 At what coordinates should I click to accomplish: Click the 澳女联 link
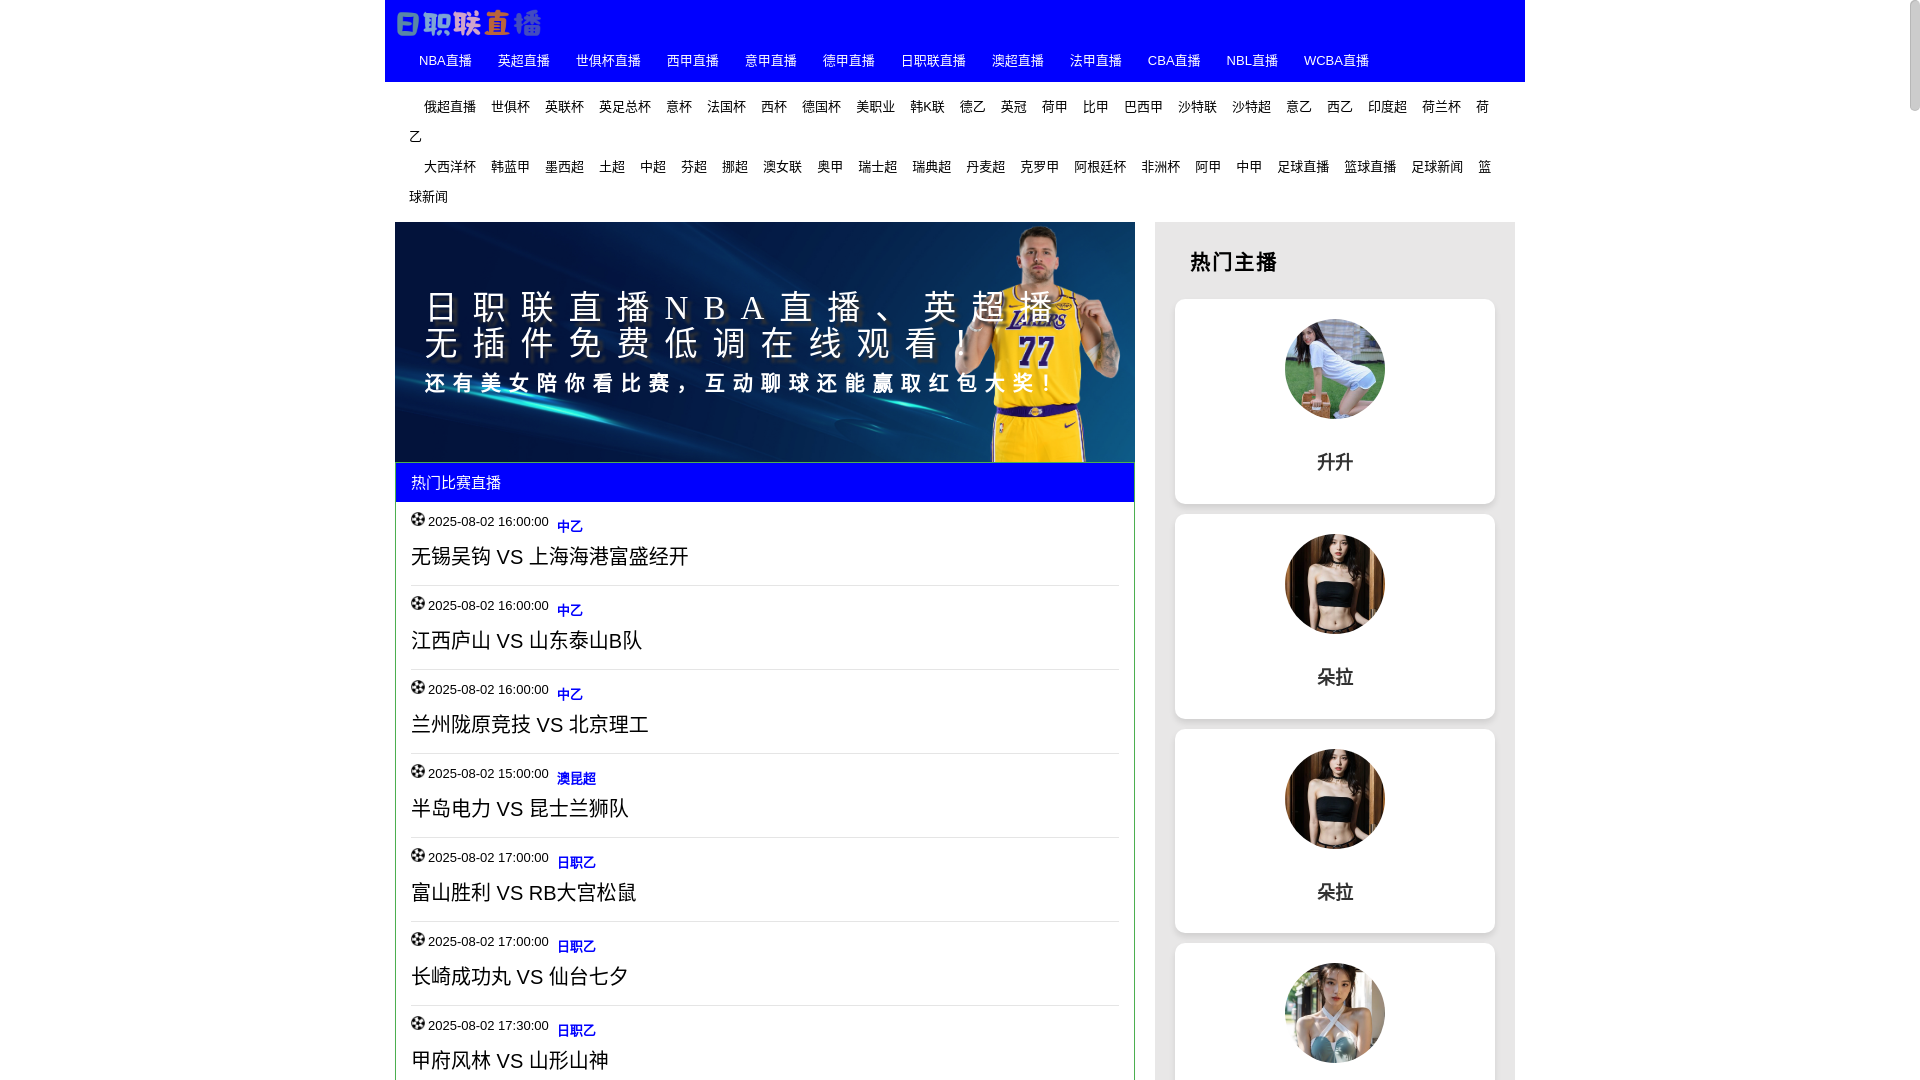pos(782,167)
